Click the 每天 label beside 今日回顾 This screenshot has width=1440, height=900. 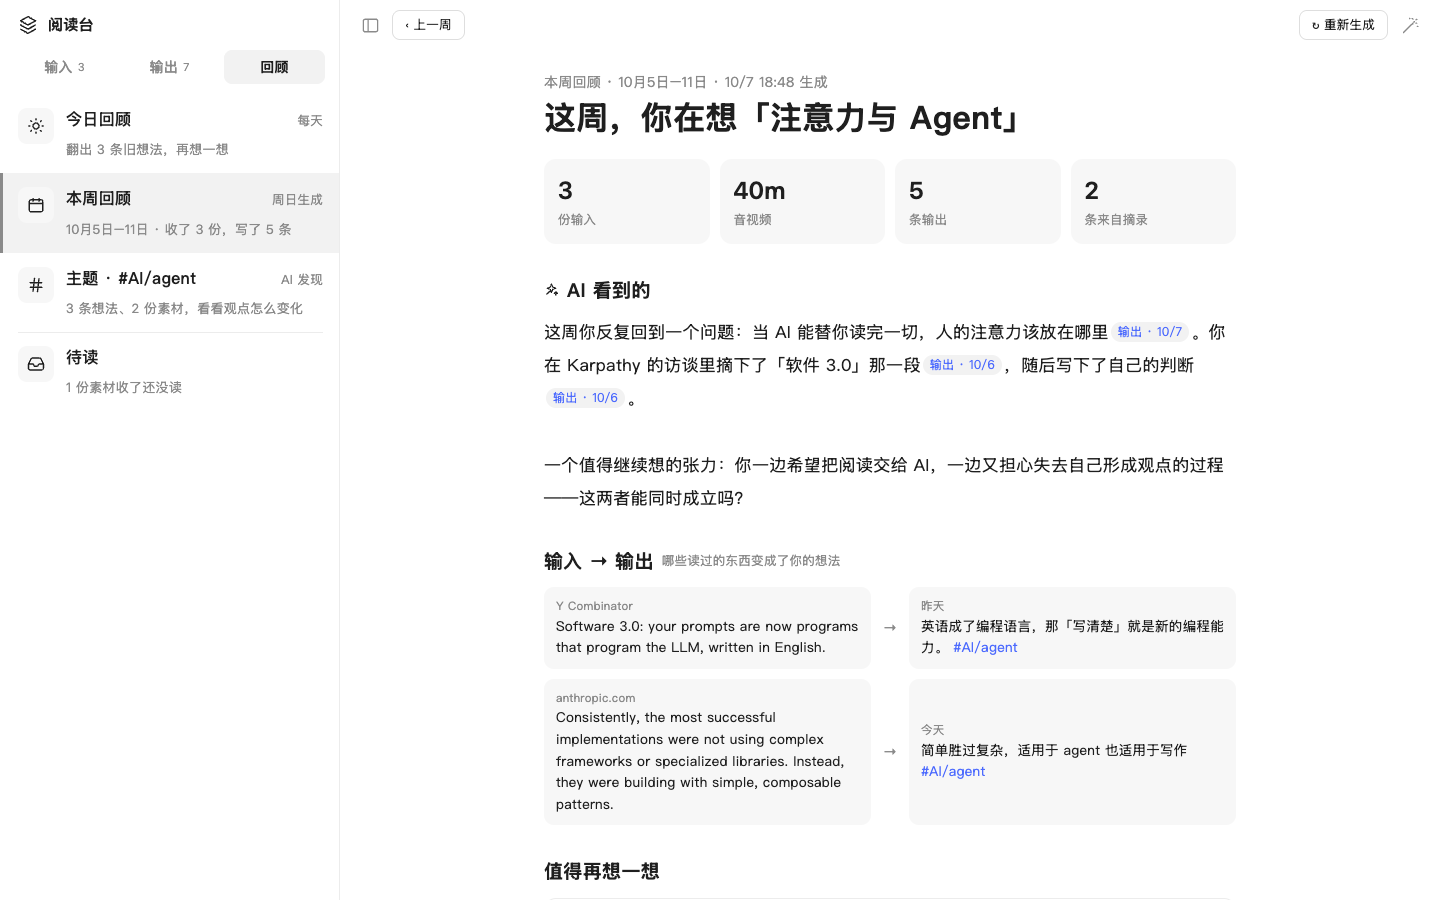(x=310, y=120)
